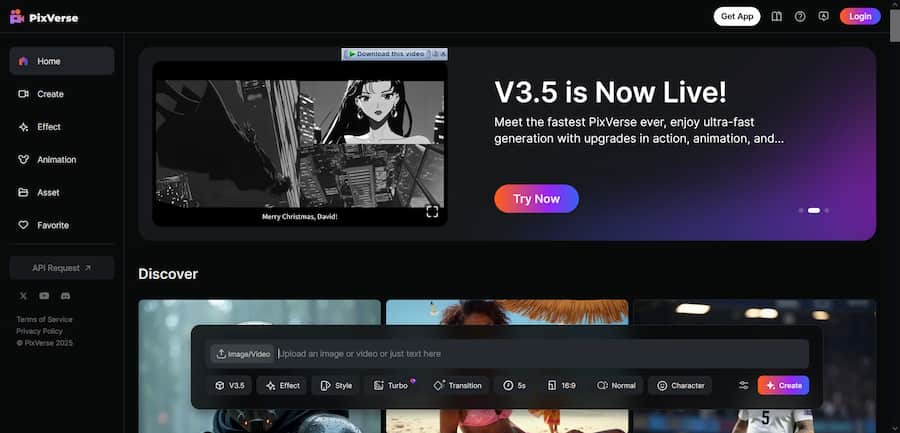
Task: Click the Discover section heading
Action: pyautogui.click(x=168, y=274)
